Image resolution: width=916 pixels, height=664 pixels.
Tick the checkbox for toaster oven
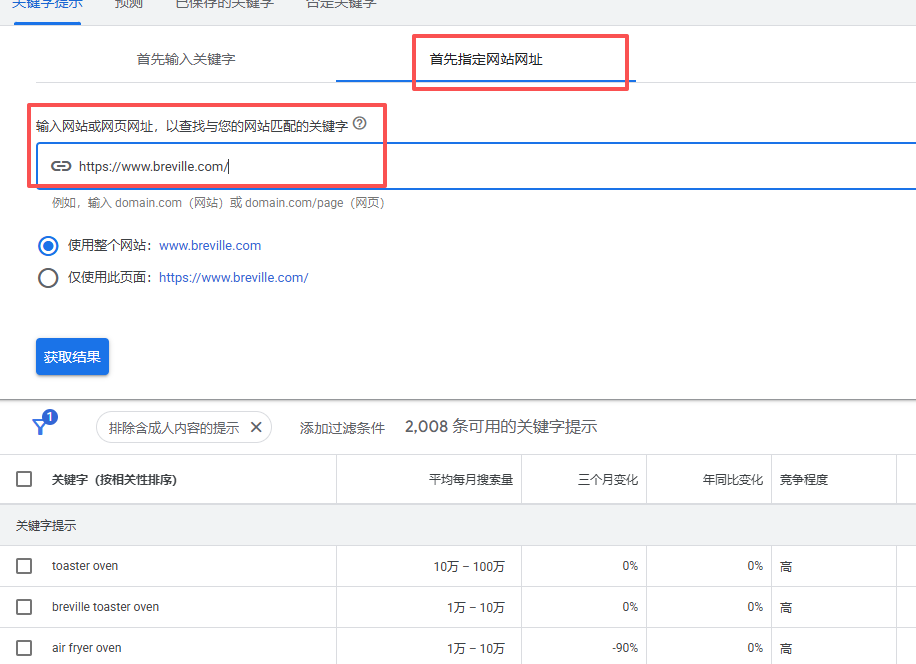pos(24,566)
